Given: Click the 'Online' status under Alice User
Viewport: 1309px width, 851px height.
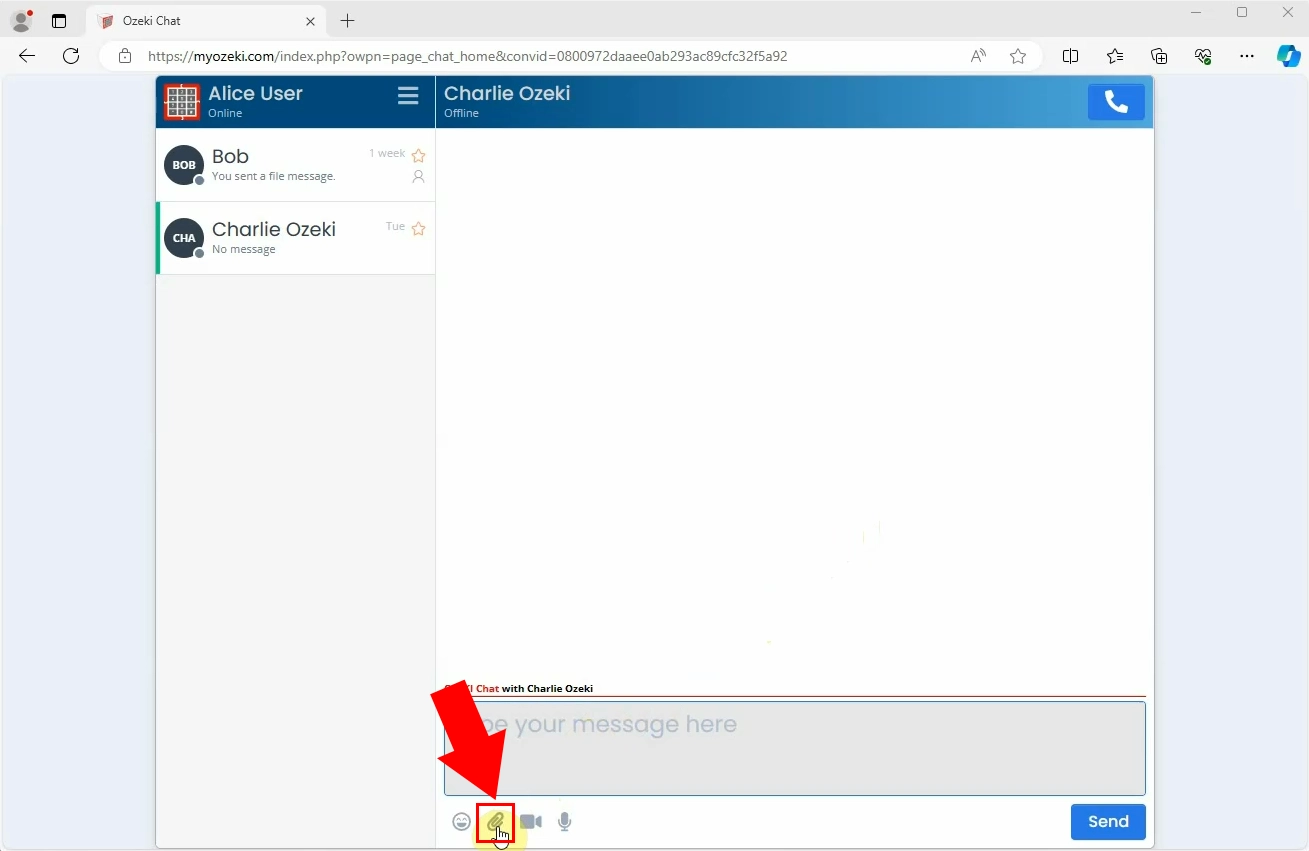Looking at the screenshot, I should (x=225, y=113).
